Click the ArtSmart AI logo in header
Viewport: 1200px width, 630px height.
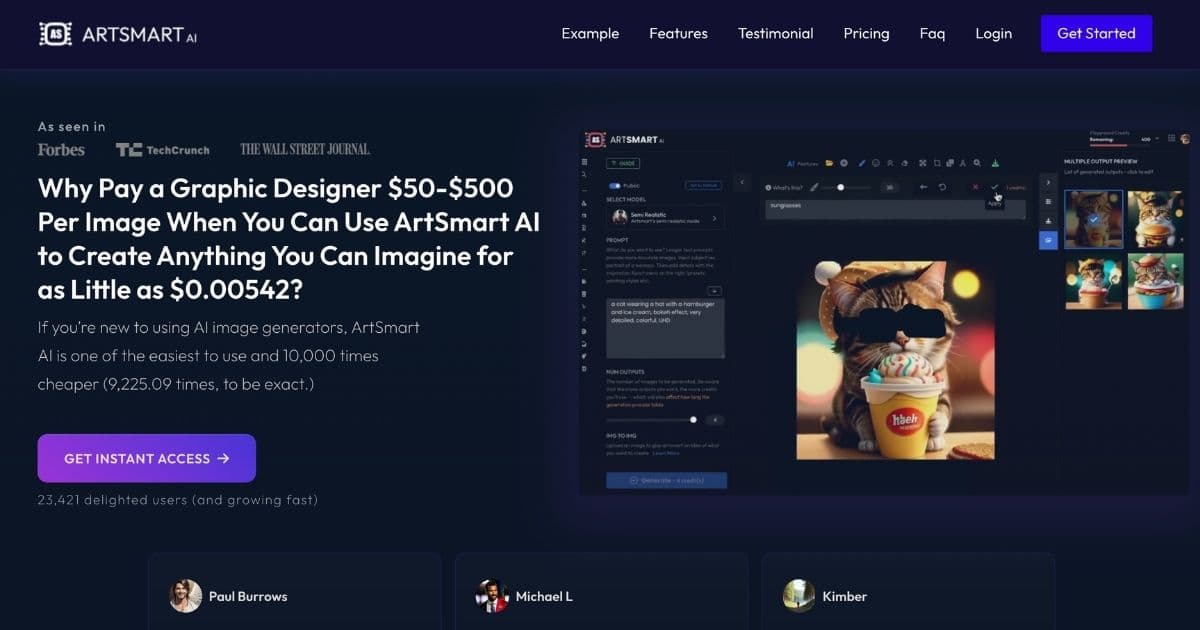[117, 33]
